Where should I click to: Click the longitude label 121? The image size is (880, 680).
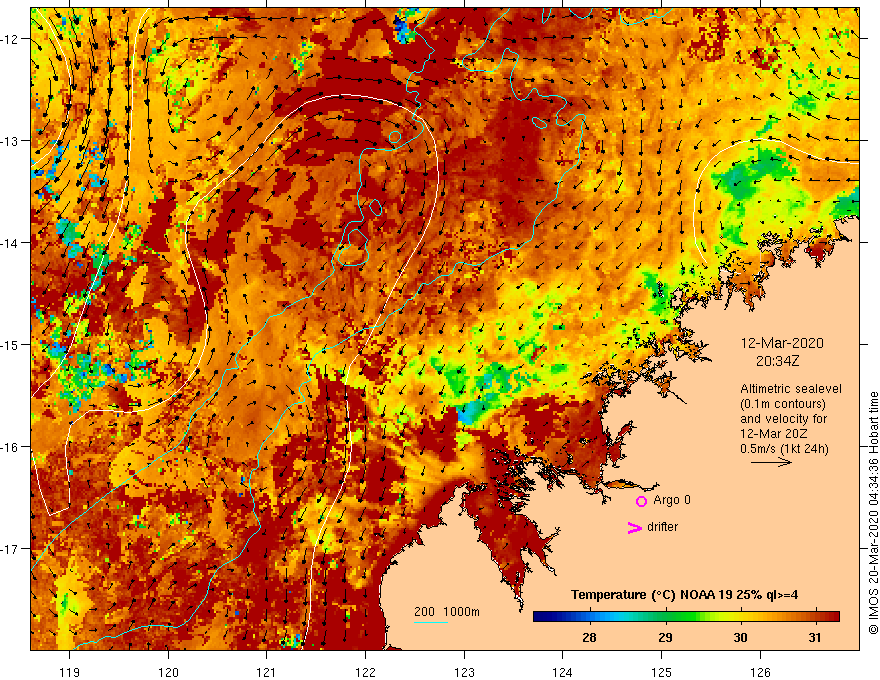(267, 672)
